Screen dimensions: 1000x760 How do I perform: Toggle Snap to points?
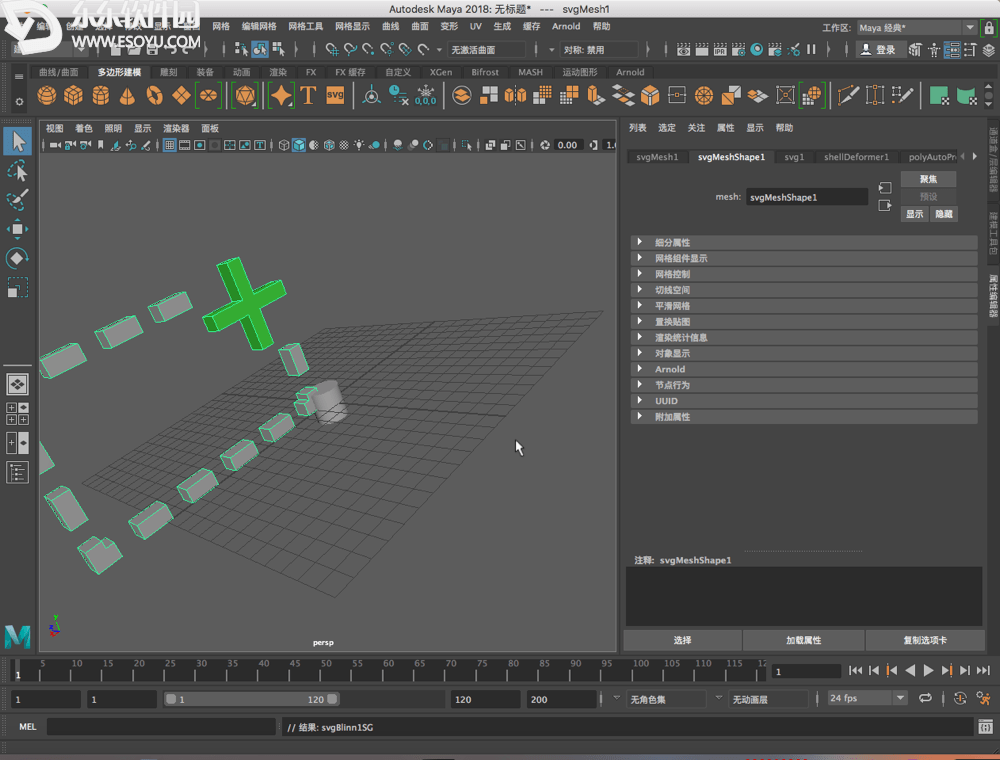(369, 50)
